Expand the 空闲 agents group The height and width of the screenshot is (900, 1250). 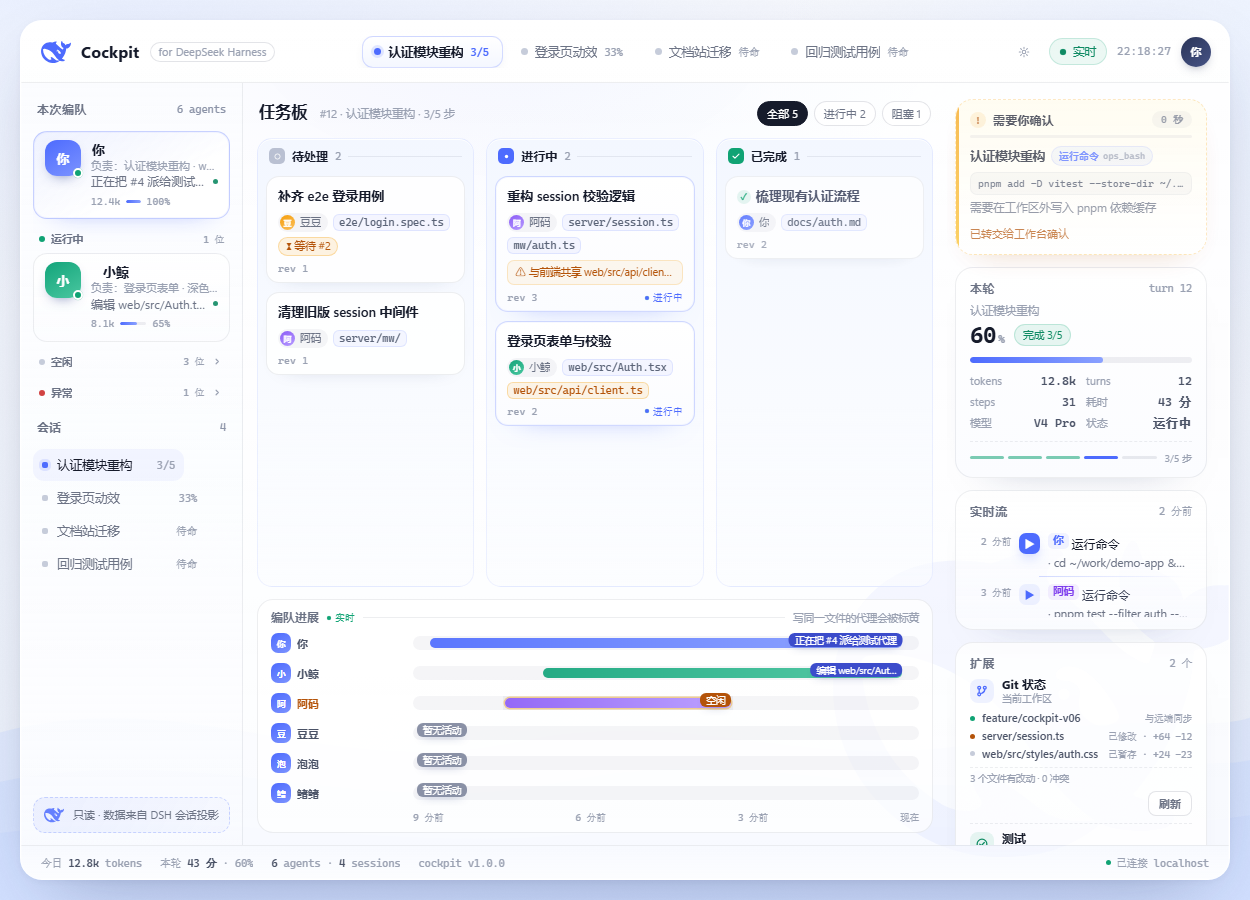(x=131, y=361)
